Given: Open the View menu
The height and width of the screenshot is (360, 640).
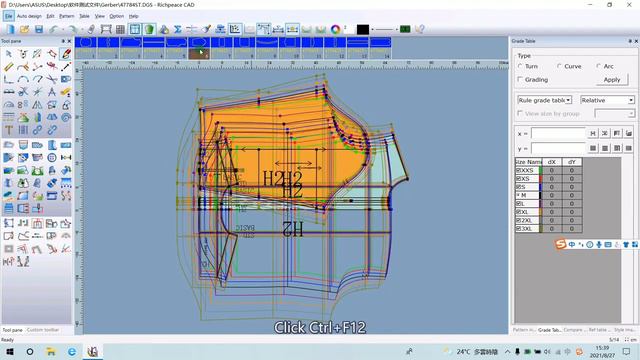Looking at the screenshot, I should click(x=100, y=16).
